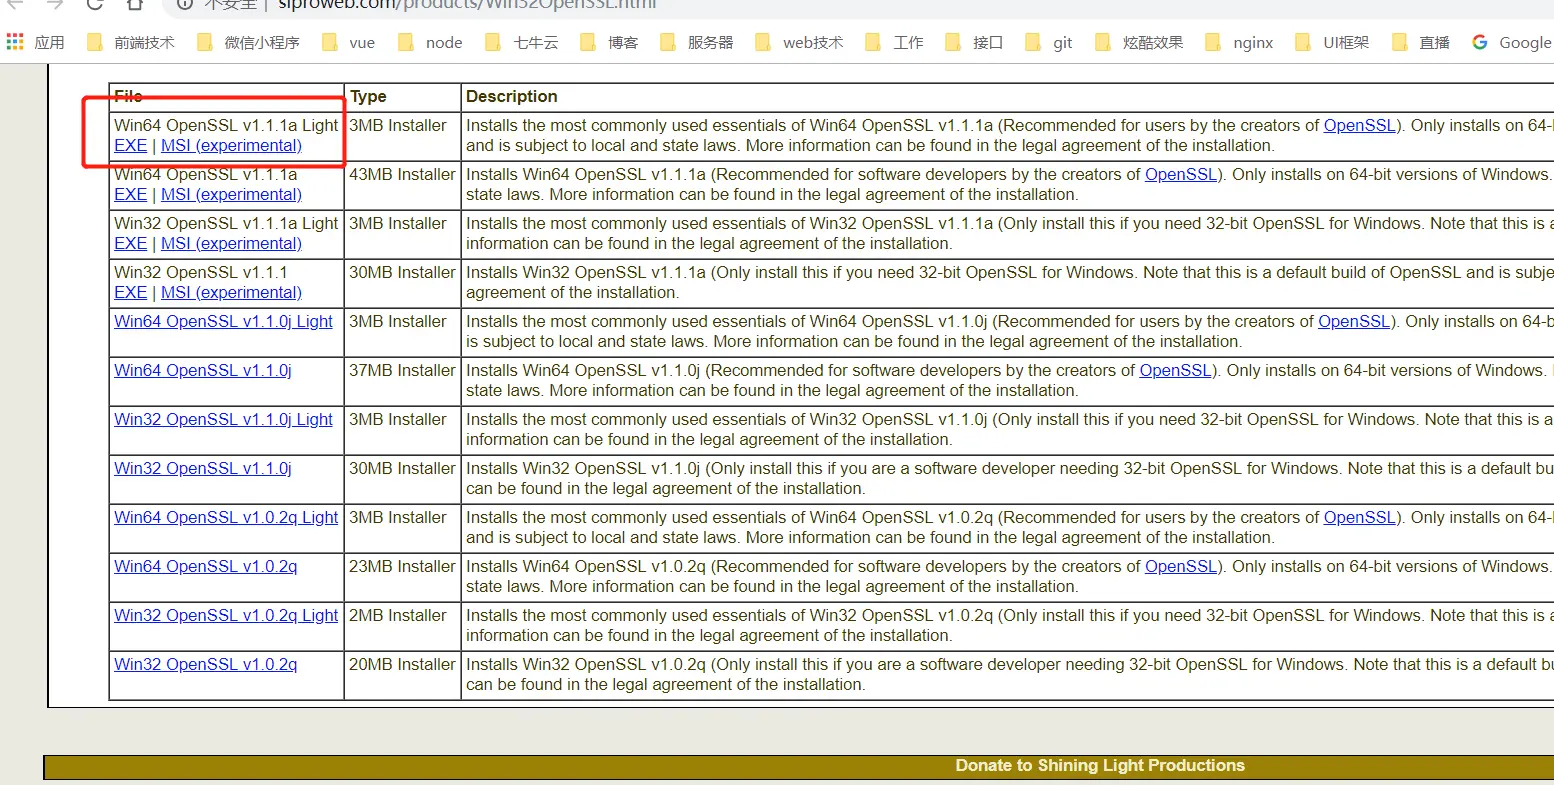Click Donate to Shining Light Productions banner
This screenshot has height=785, width=1554.
pos(1100,765)
